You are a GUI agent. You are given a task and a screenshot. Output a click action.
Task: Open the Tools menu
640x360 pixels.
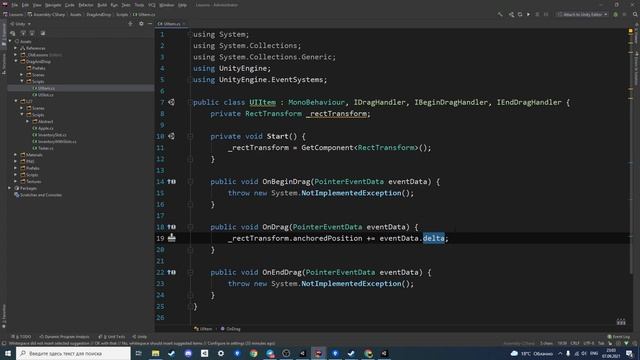[x=139, y=5]
